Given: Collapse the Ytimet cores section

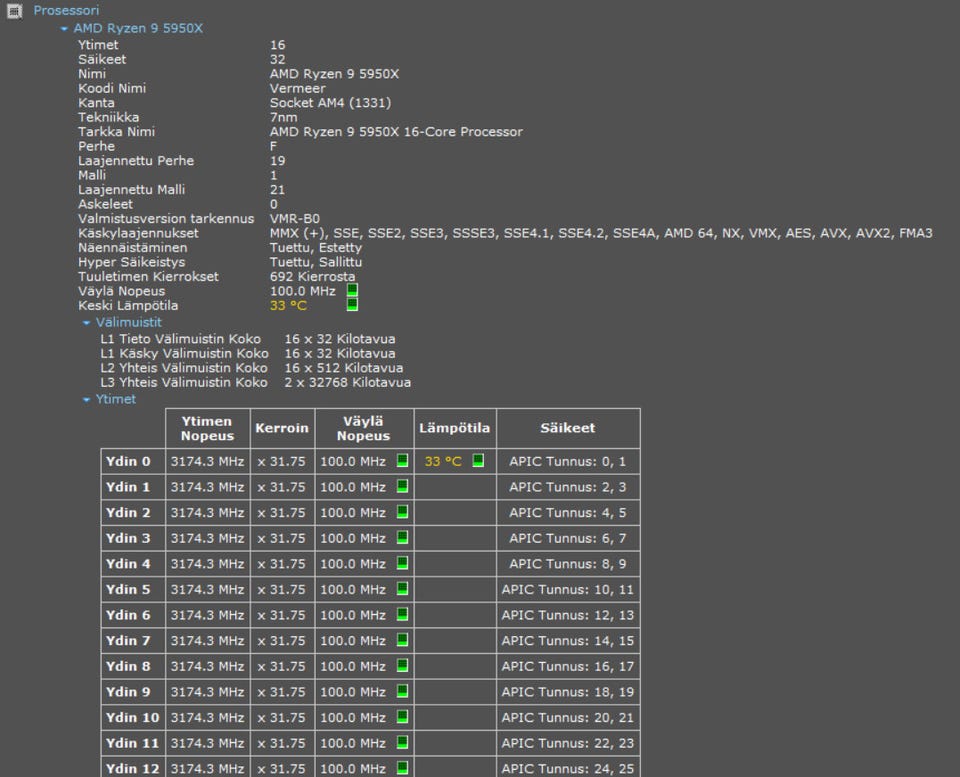Looking at the screenshot, I should point(87,400).
